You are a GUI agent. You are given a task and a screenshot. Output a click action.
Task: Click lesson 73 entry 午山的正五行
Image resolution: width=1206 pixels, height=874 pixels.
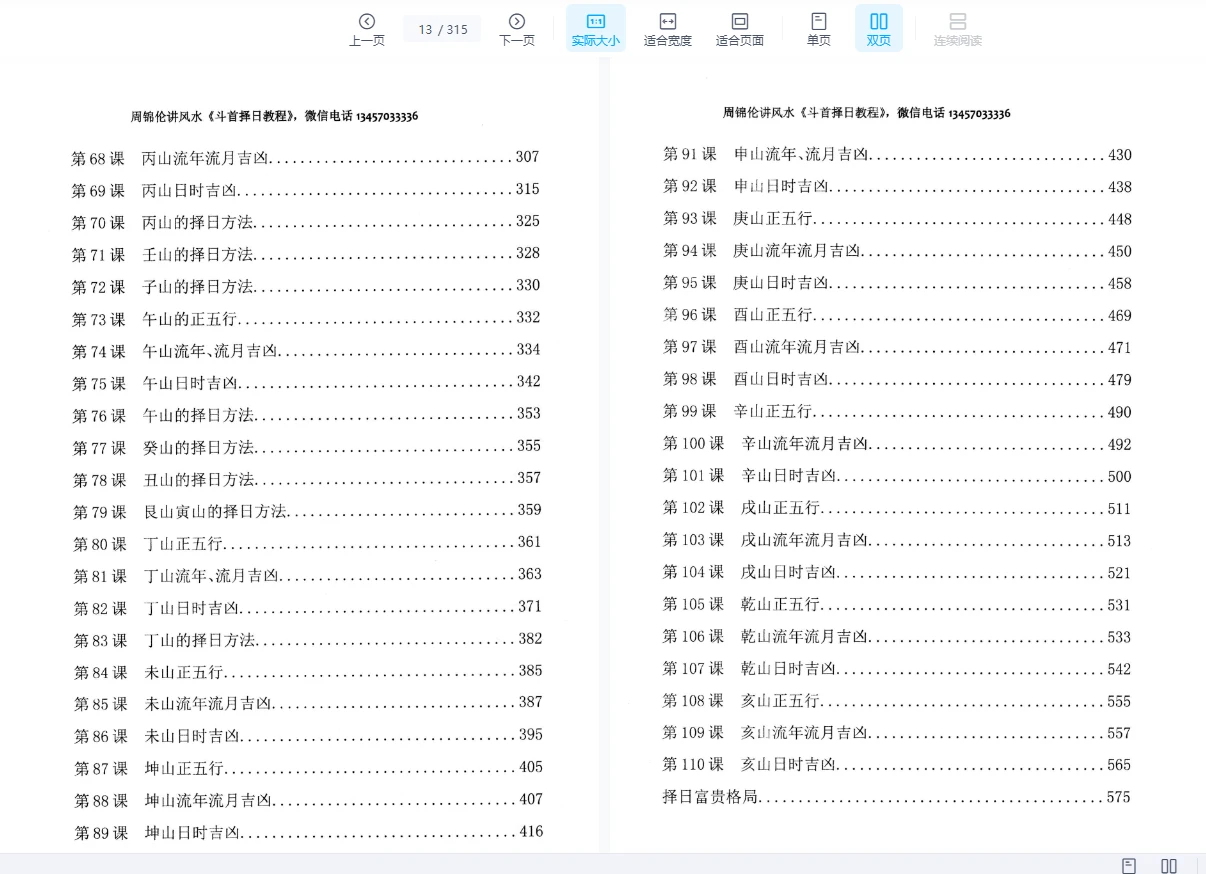pyautogui.click(x=306, y=318)
